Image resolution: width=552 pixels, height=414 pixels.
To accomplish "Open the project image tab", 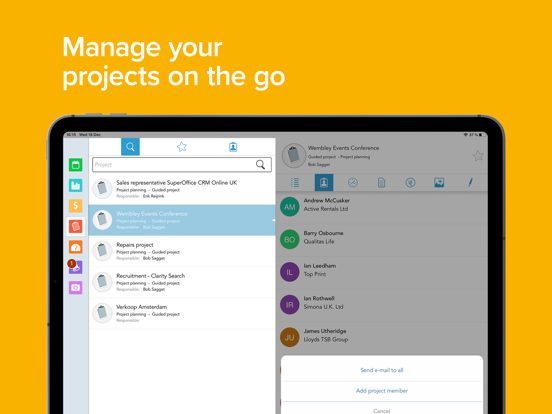I will pyautogui.click(x=439, y=182).
